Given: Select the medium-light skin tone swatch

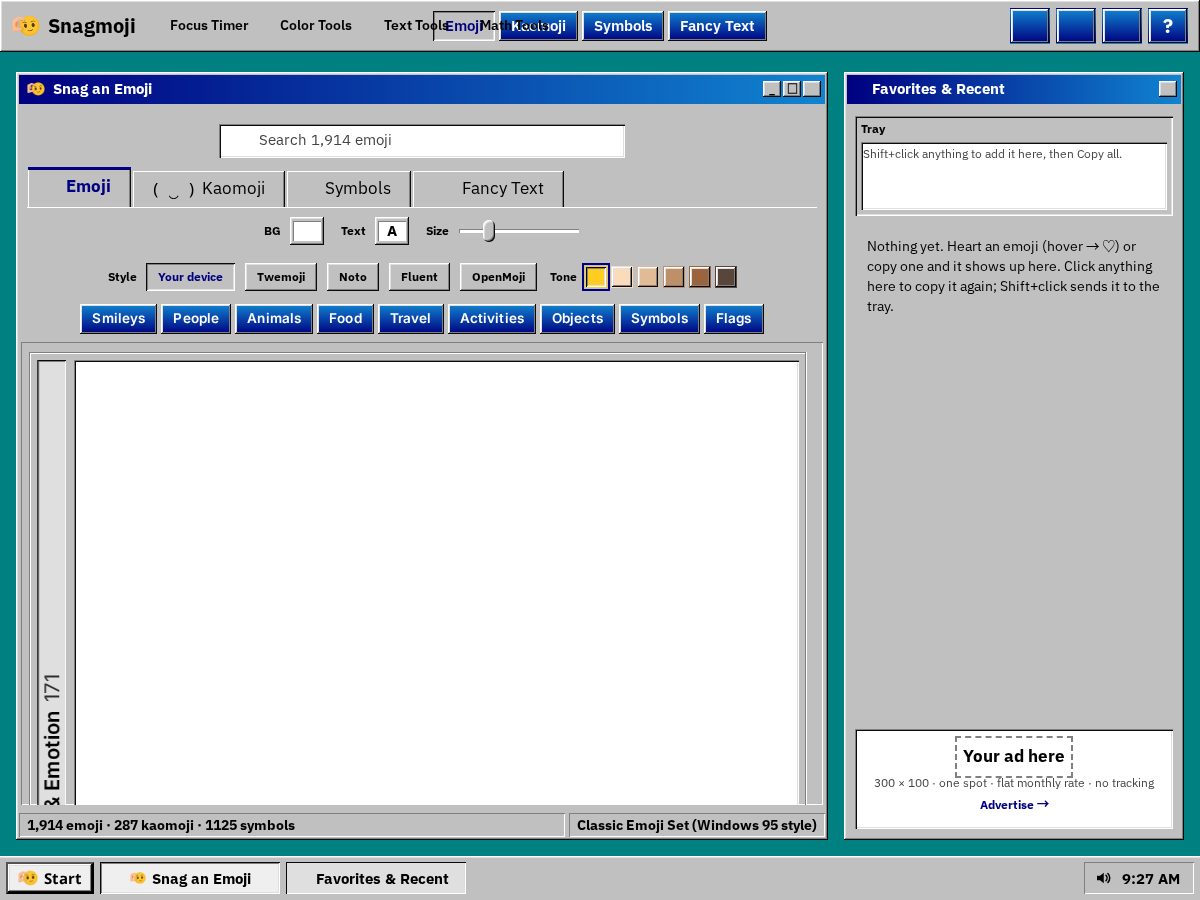Looking at the screenshot, I should coord(648,277).
